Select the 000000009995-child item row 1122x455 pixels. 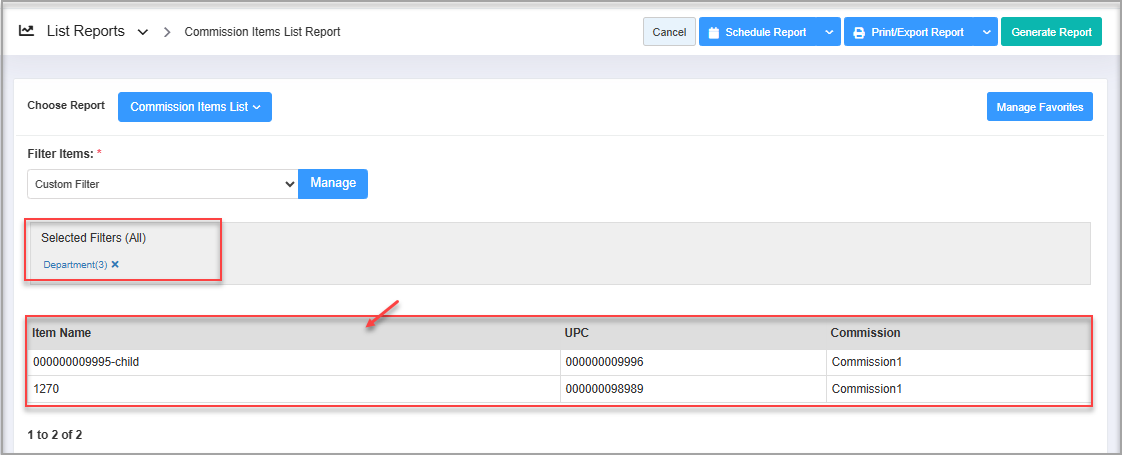click(x=86, y=361)
